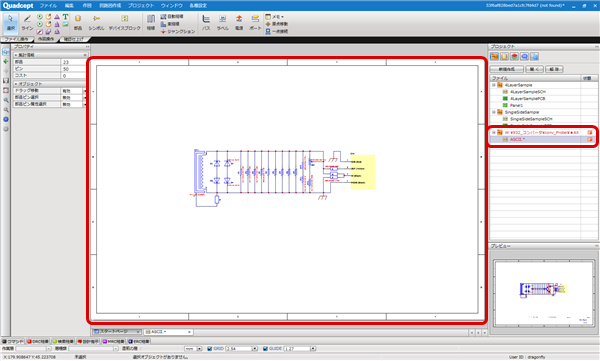
Task: Select the Port tool icon
Action: tap(255, 22)
